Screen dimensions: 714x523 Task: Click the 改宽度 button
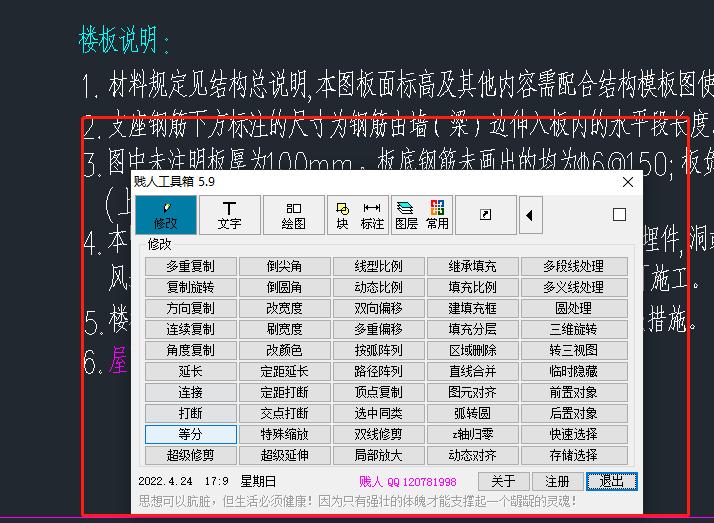coord(285,308)
